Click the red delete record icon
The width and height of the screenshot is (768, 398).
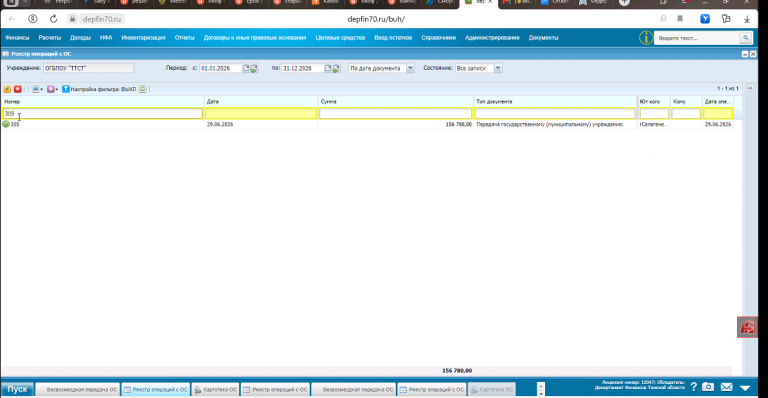pos(18,89)
